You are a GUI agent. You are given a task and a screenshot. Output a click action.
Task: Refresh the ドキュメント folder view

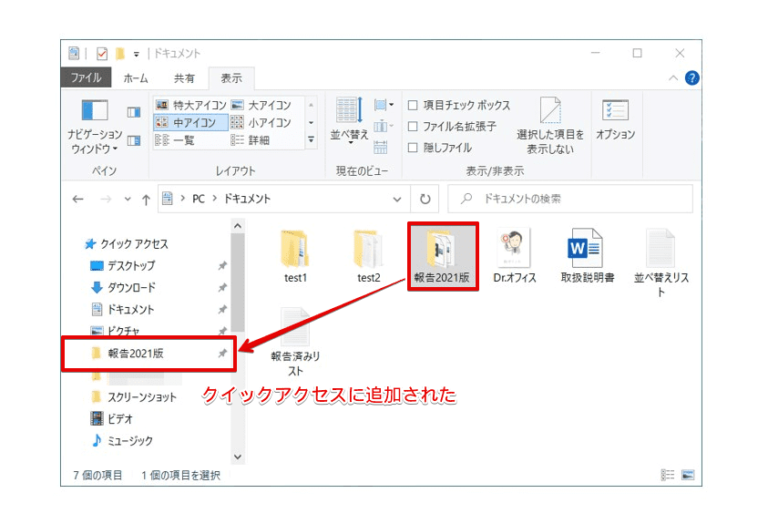pyautogui.click(x=425, y=199)
